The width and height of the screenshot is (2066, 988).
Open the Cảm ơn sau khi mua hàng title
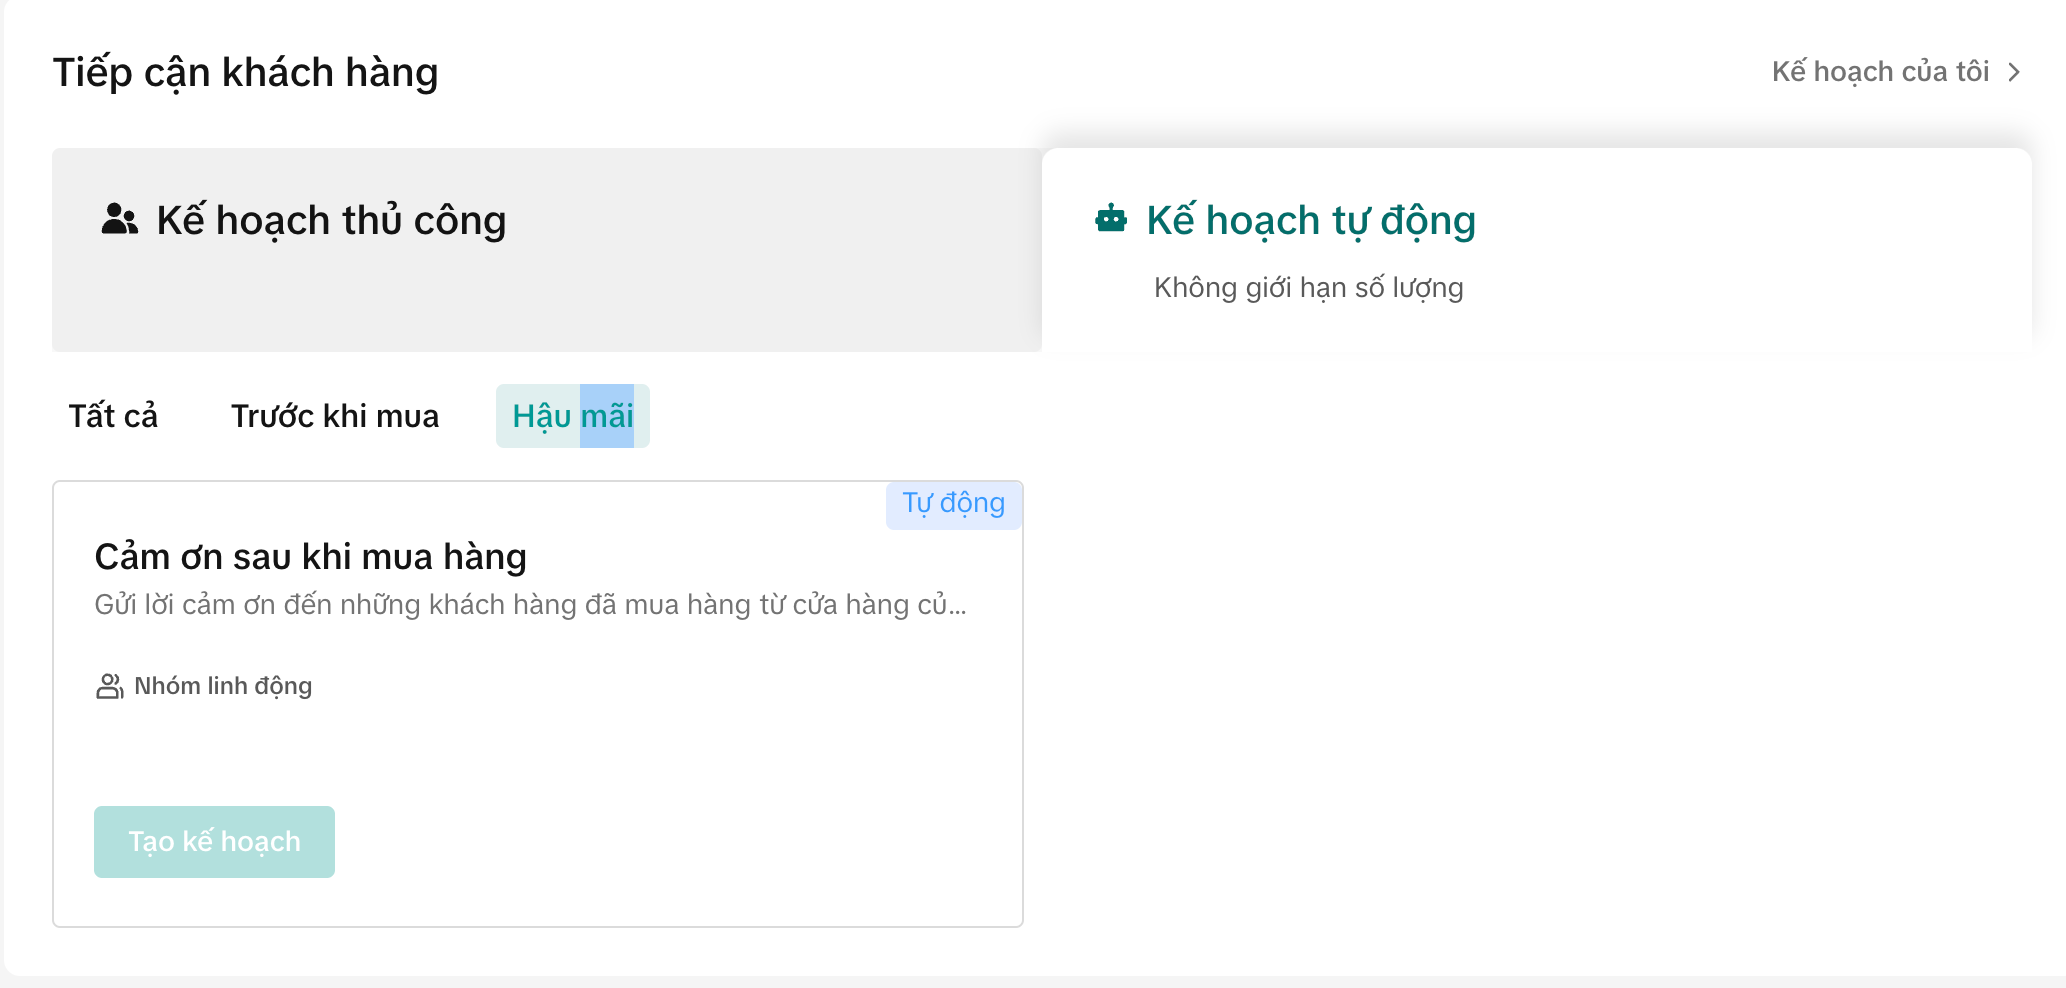(310, 557)
